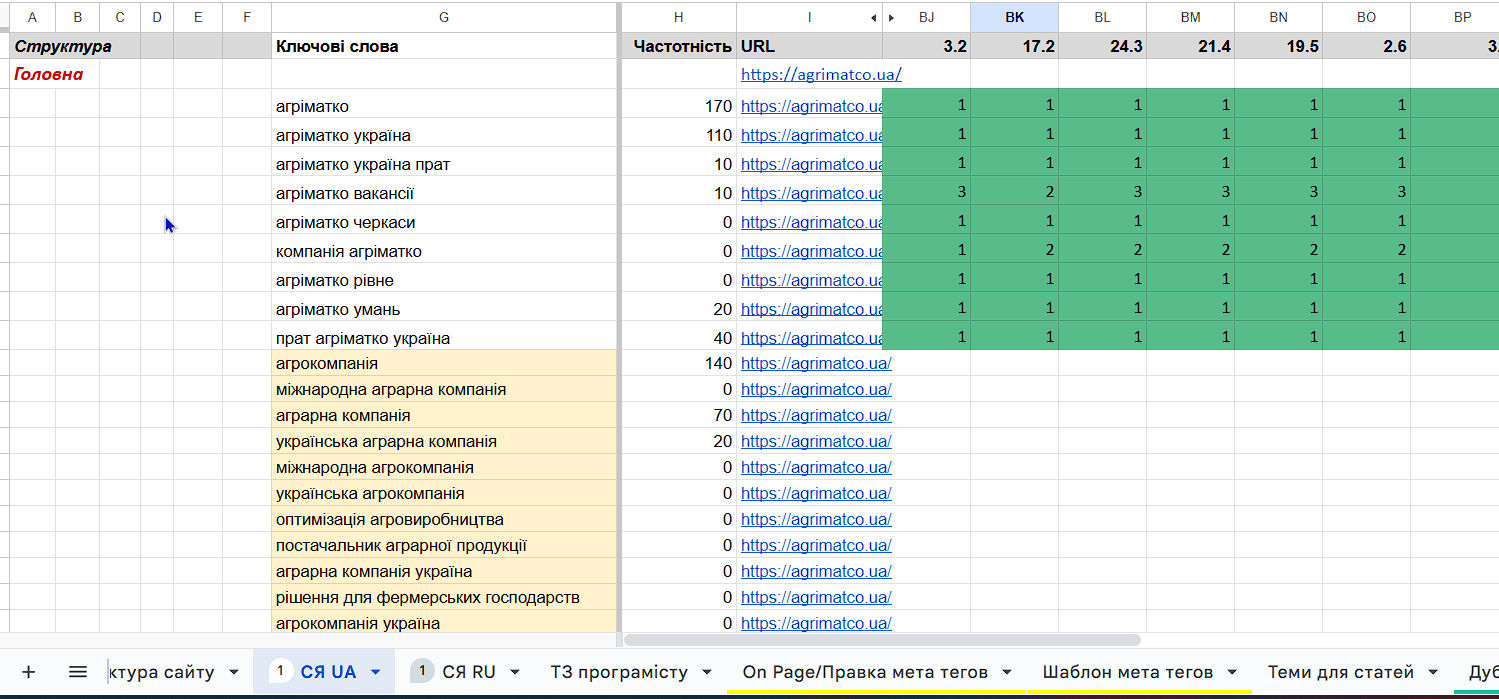Open dropdown of Шаблон мета тегов tab

1232,672
